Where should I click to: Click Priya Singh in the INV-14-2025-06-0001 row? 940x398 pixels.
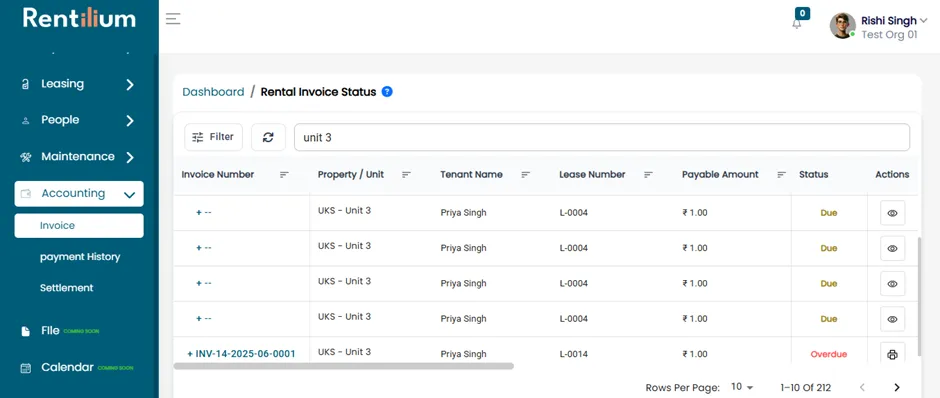click(x=463, y=354)
